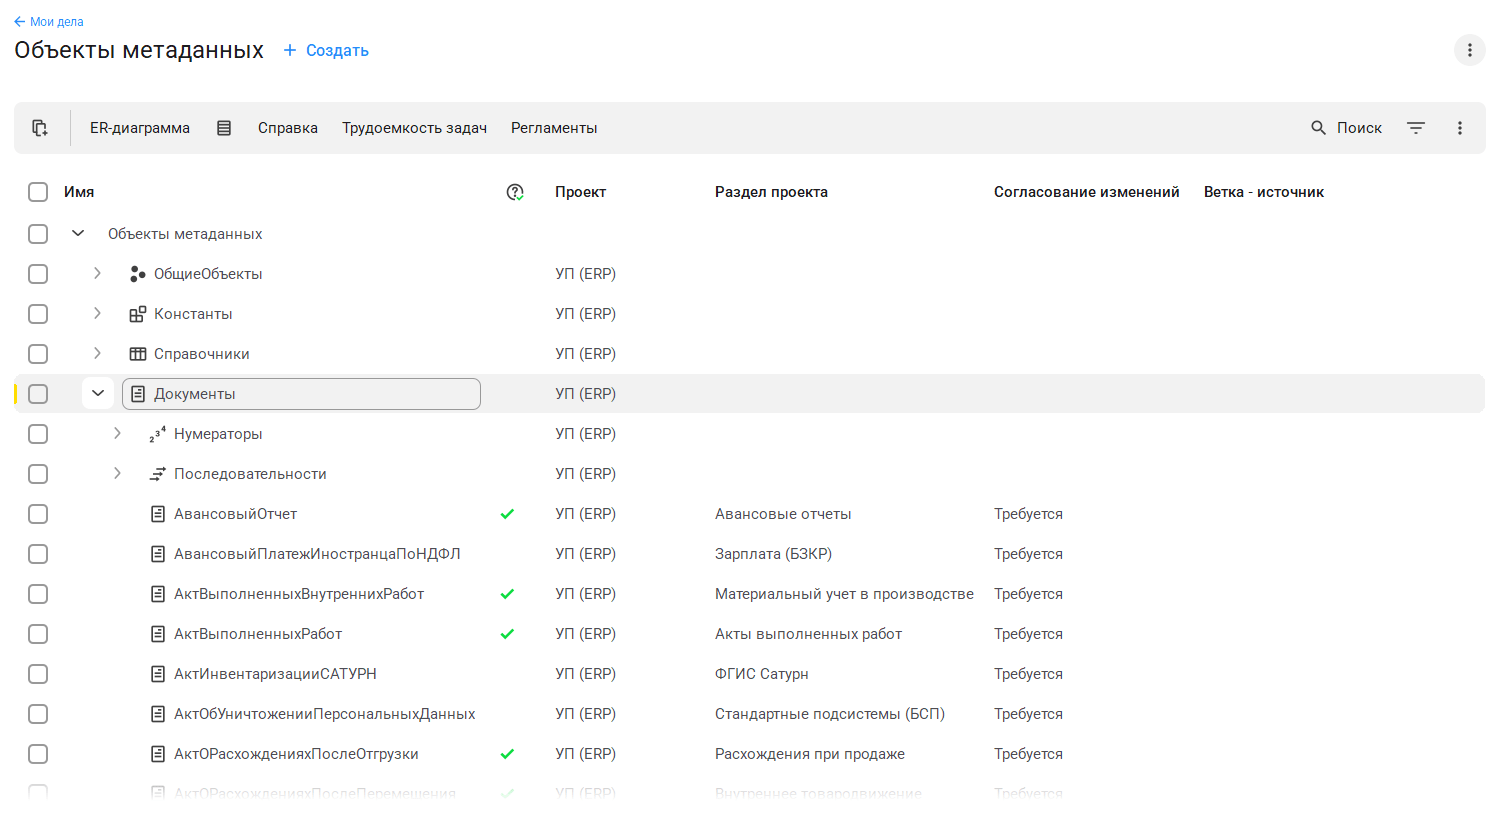1498x818 pixels.
Task: Click green checkmark on АвансовыйОтчет row
Action: (x=507, y=514)
